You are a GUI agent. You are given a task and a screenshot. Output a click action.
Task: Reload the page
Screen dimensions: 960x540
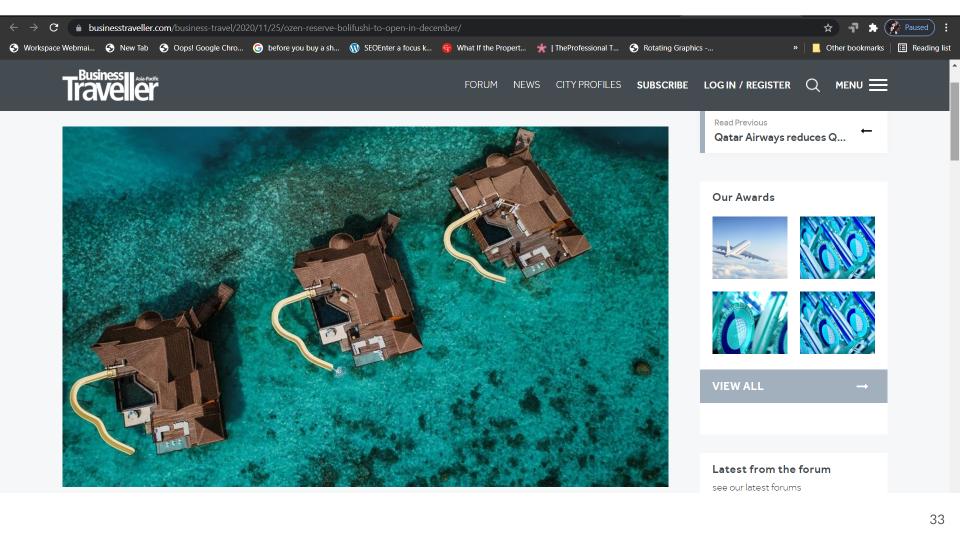[53, 28]
